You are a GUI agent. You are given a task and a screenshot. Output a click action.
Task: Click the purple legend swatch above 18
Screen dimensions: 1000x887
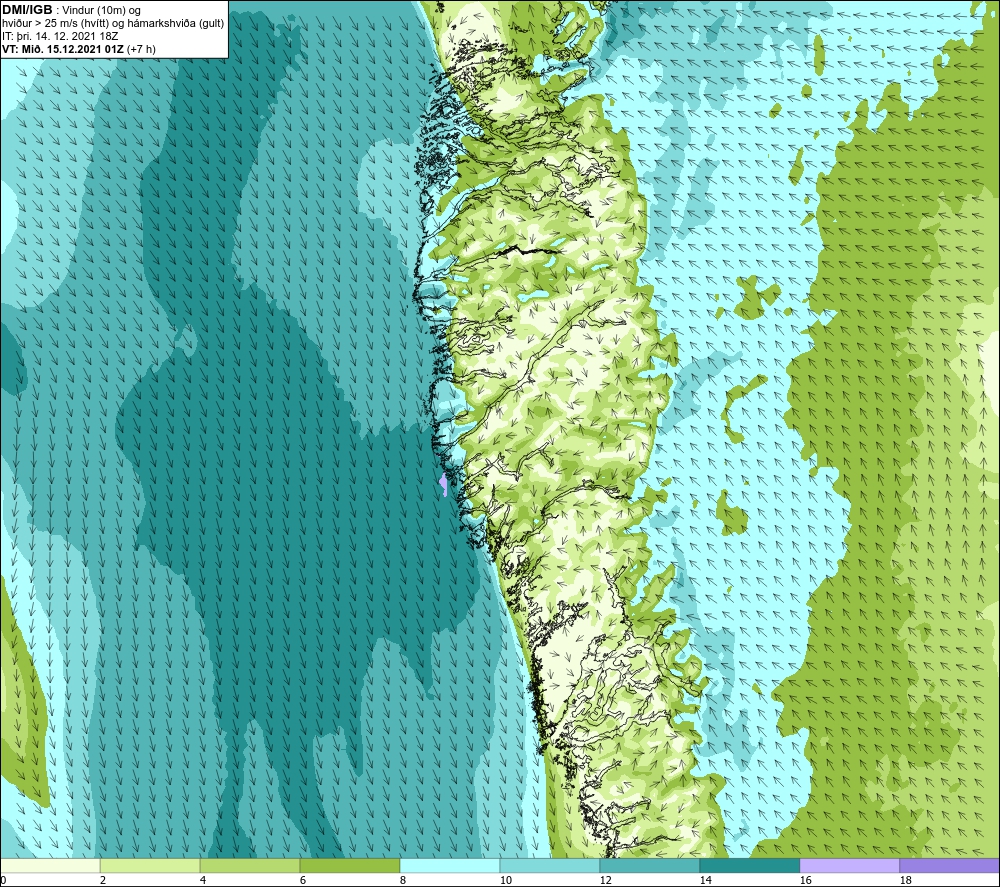pos(949,865)
